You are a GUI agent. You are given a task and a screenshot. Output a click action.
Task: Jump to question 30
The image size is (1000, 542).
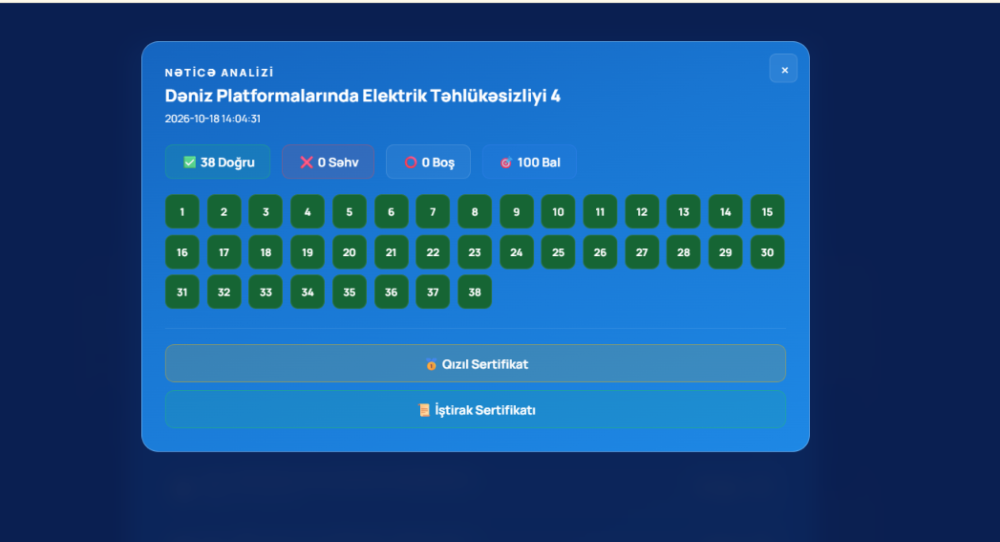[767, 253]
